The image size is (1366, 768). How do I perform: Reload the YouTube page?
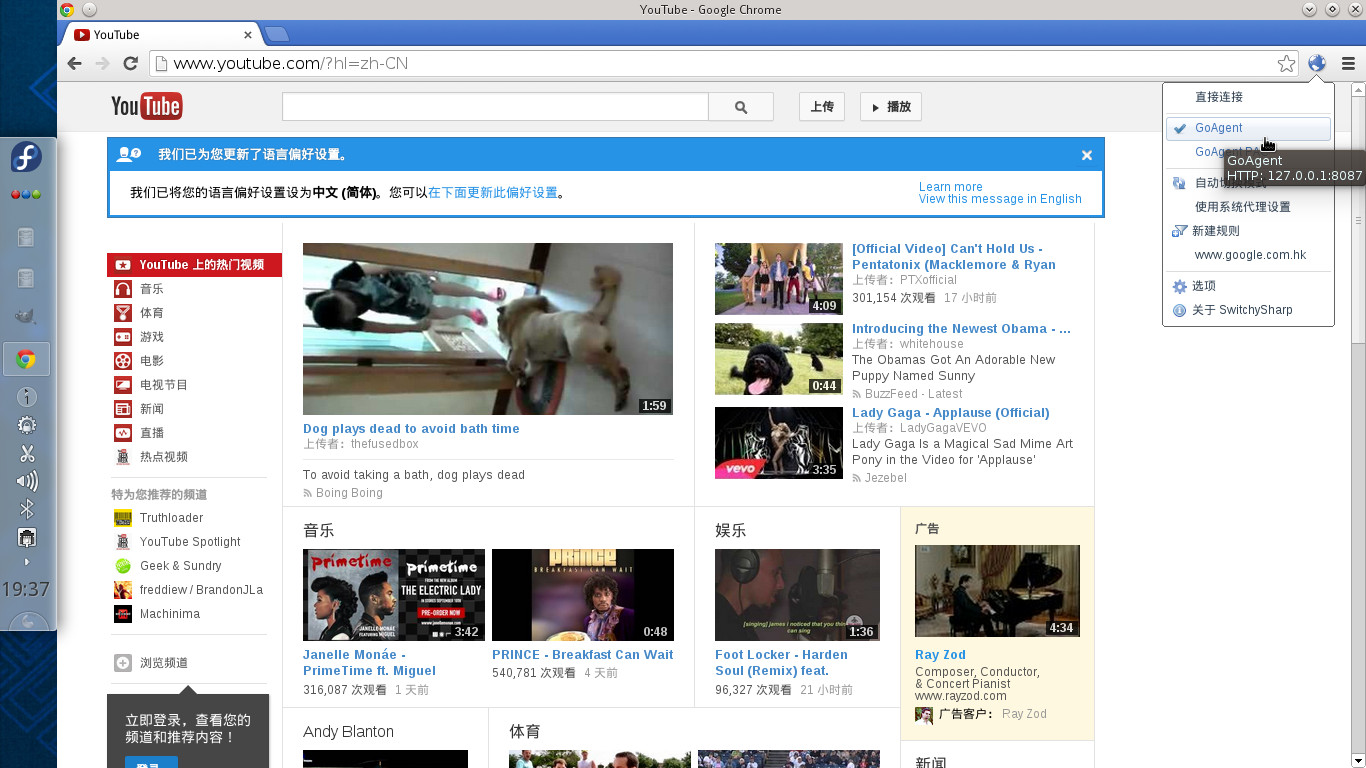130,63
